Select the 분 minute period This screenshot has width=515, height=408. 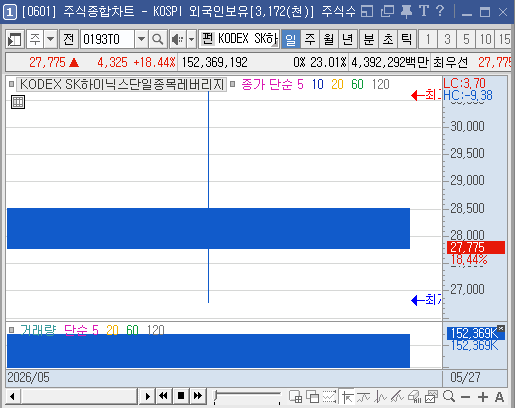tap(369, 39)
